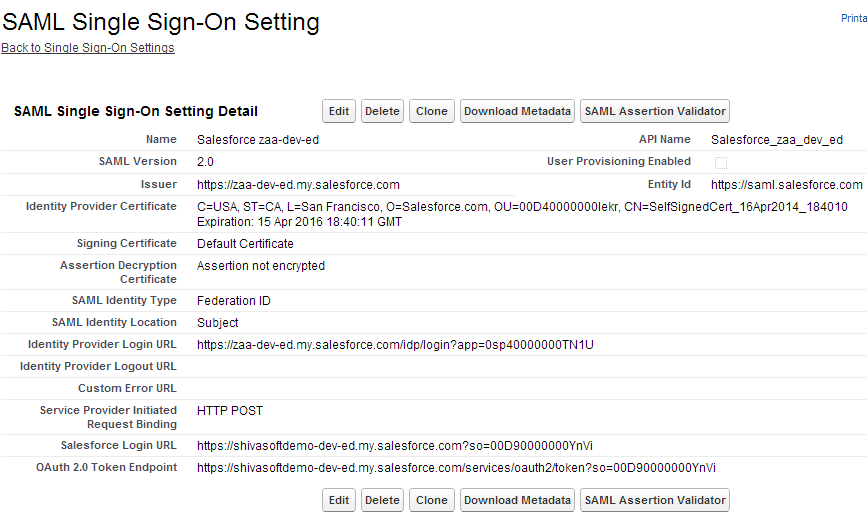This screenshot has height=513, width=867.
Task: Click the Assertion Decryption Certificate label
Action: [x=118, y=272]
